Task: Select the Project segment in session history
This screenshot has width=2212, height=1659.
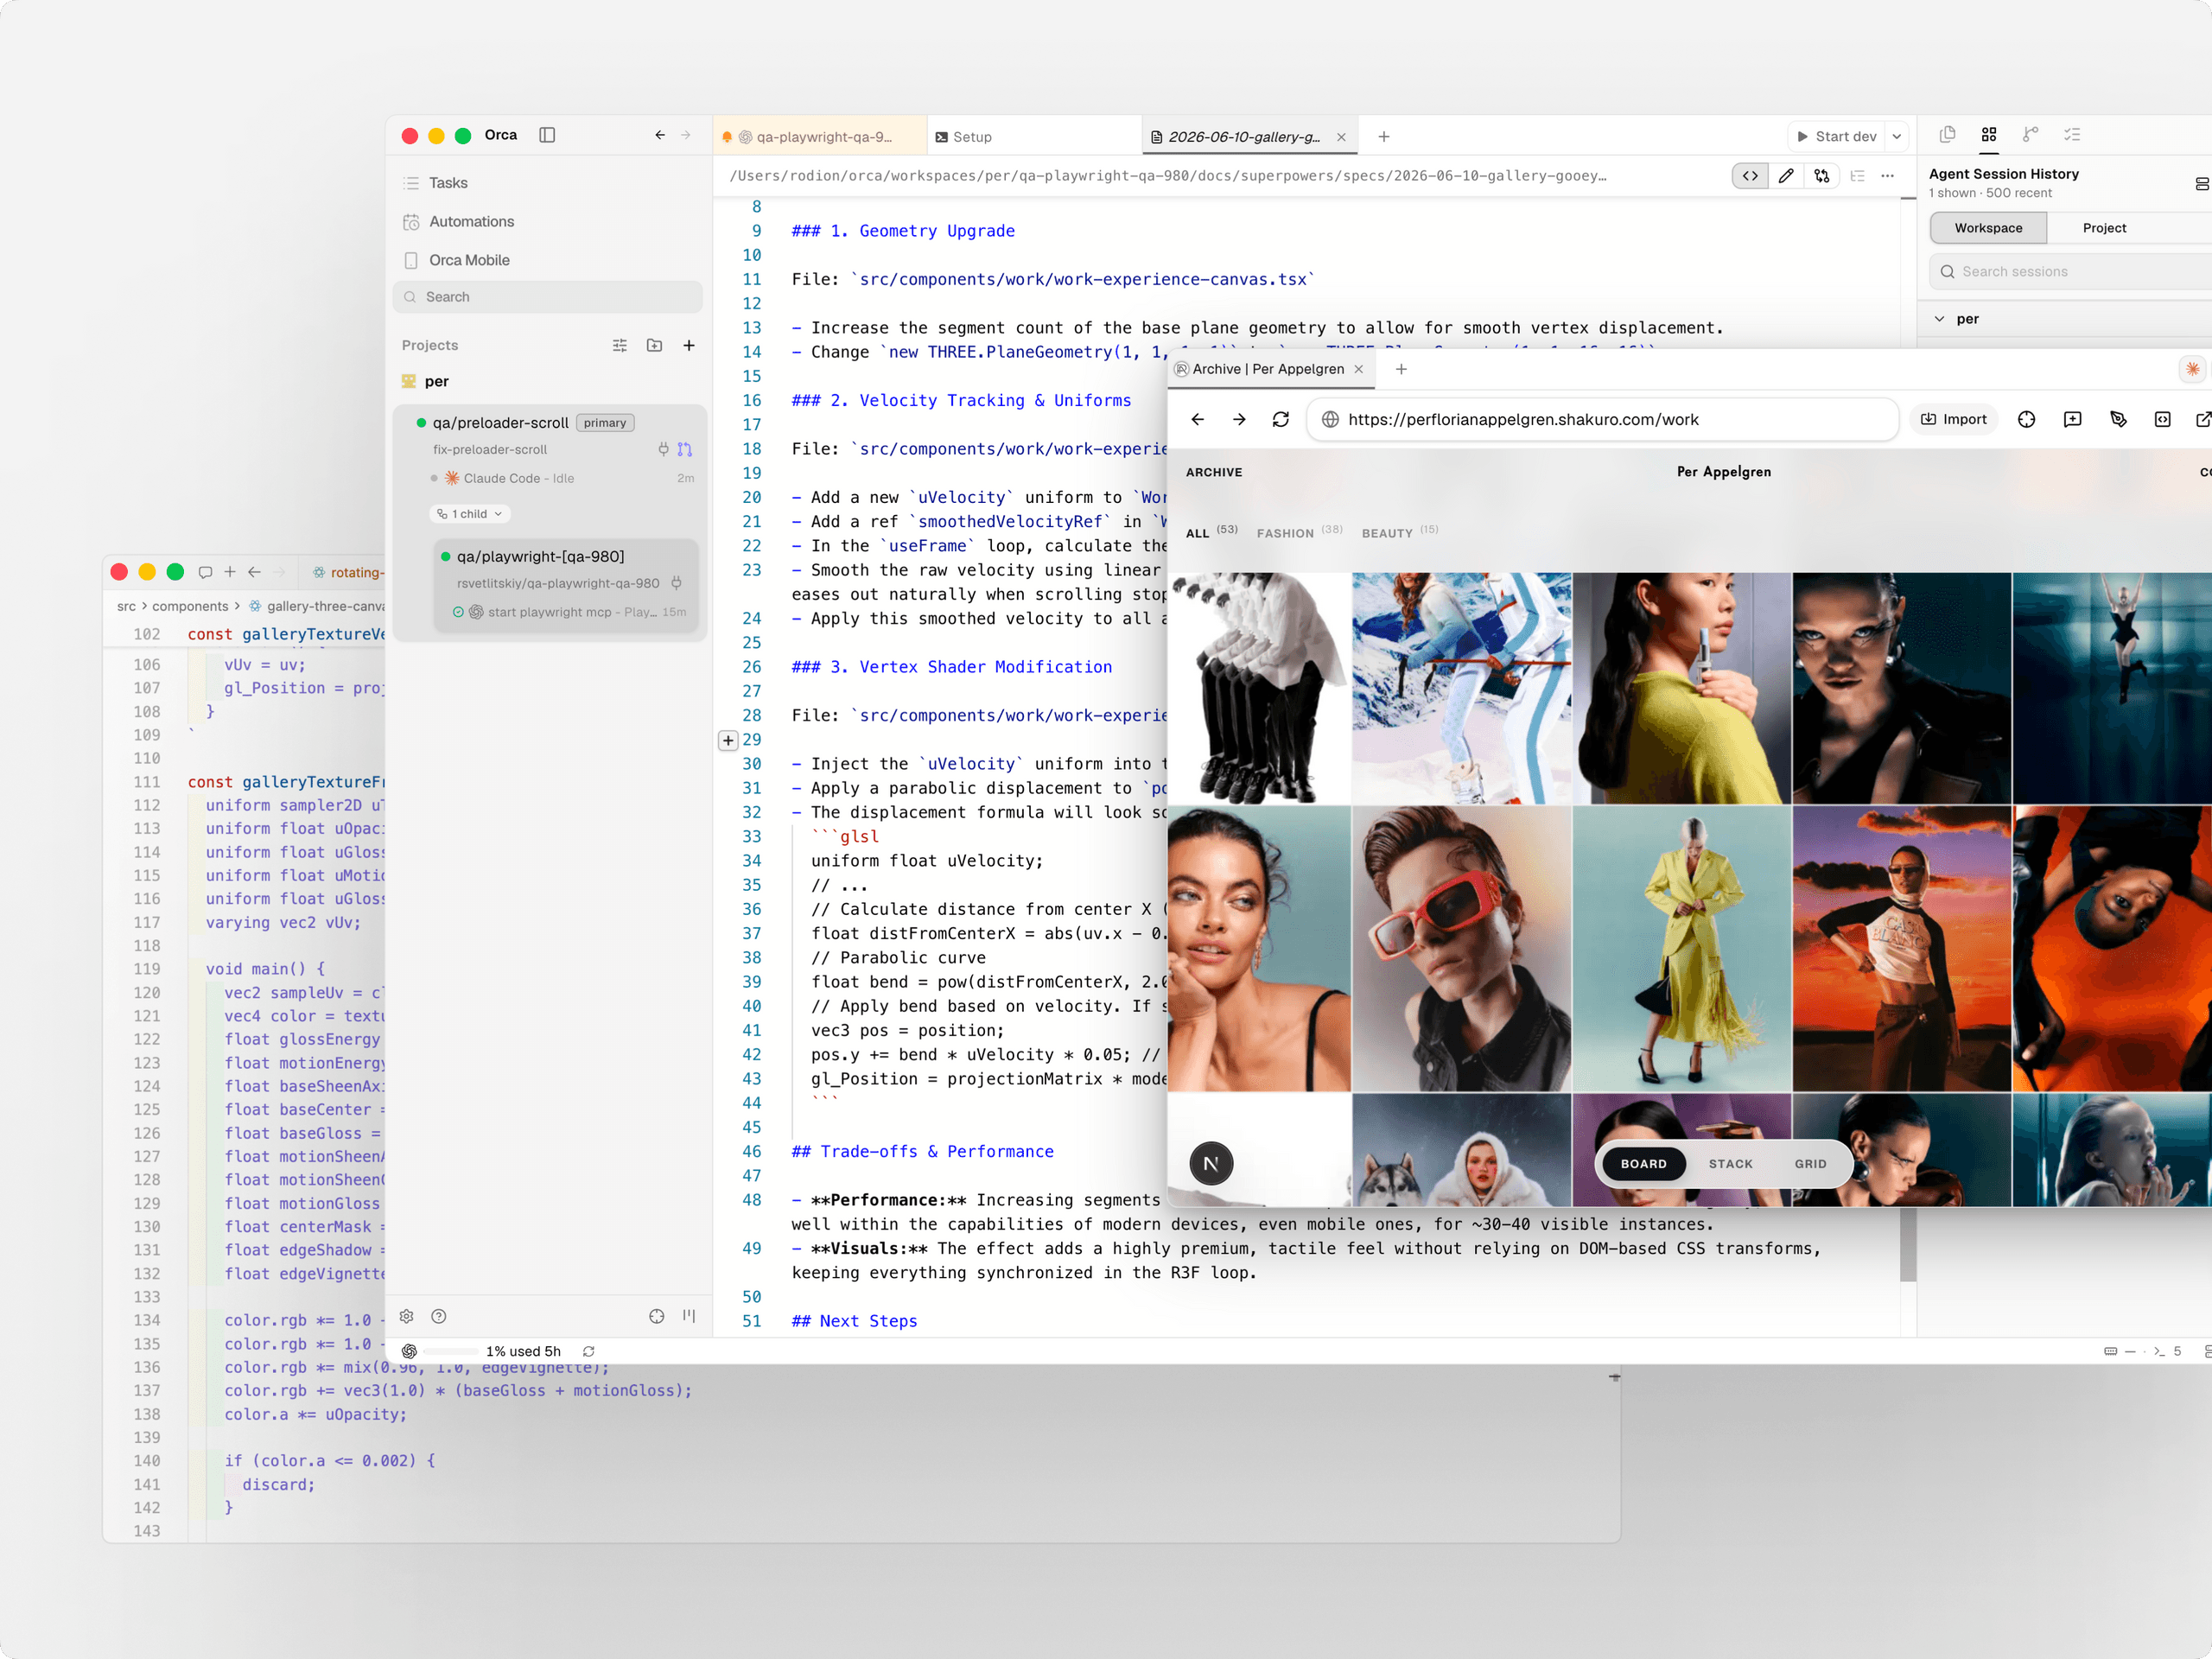Action: coord(2104,228)
